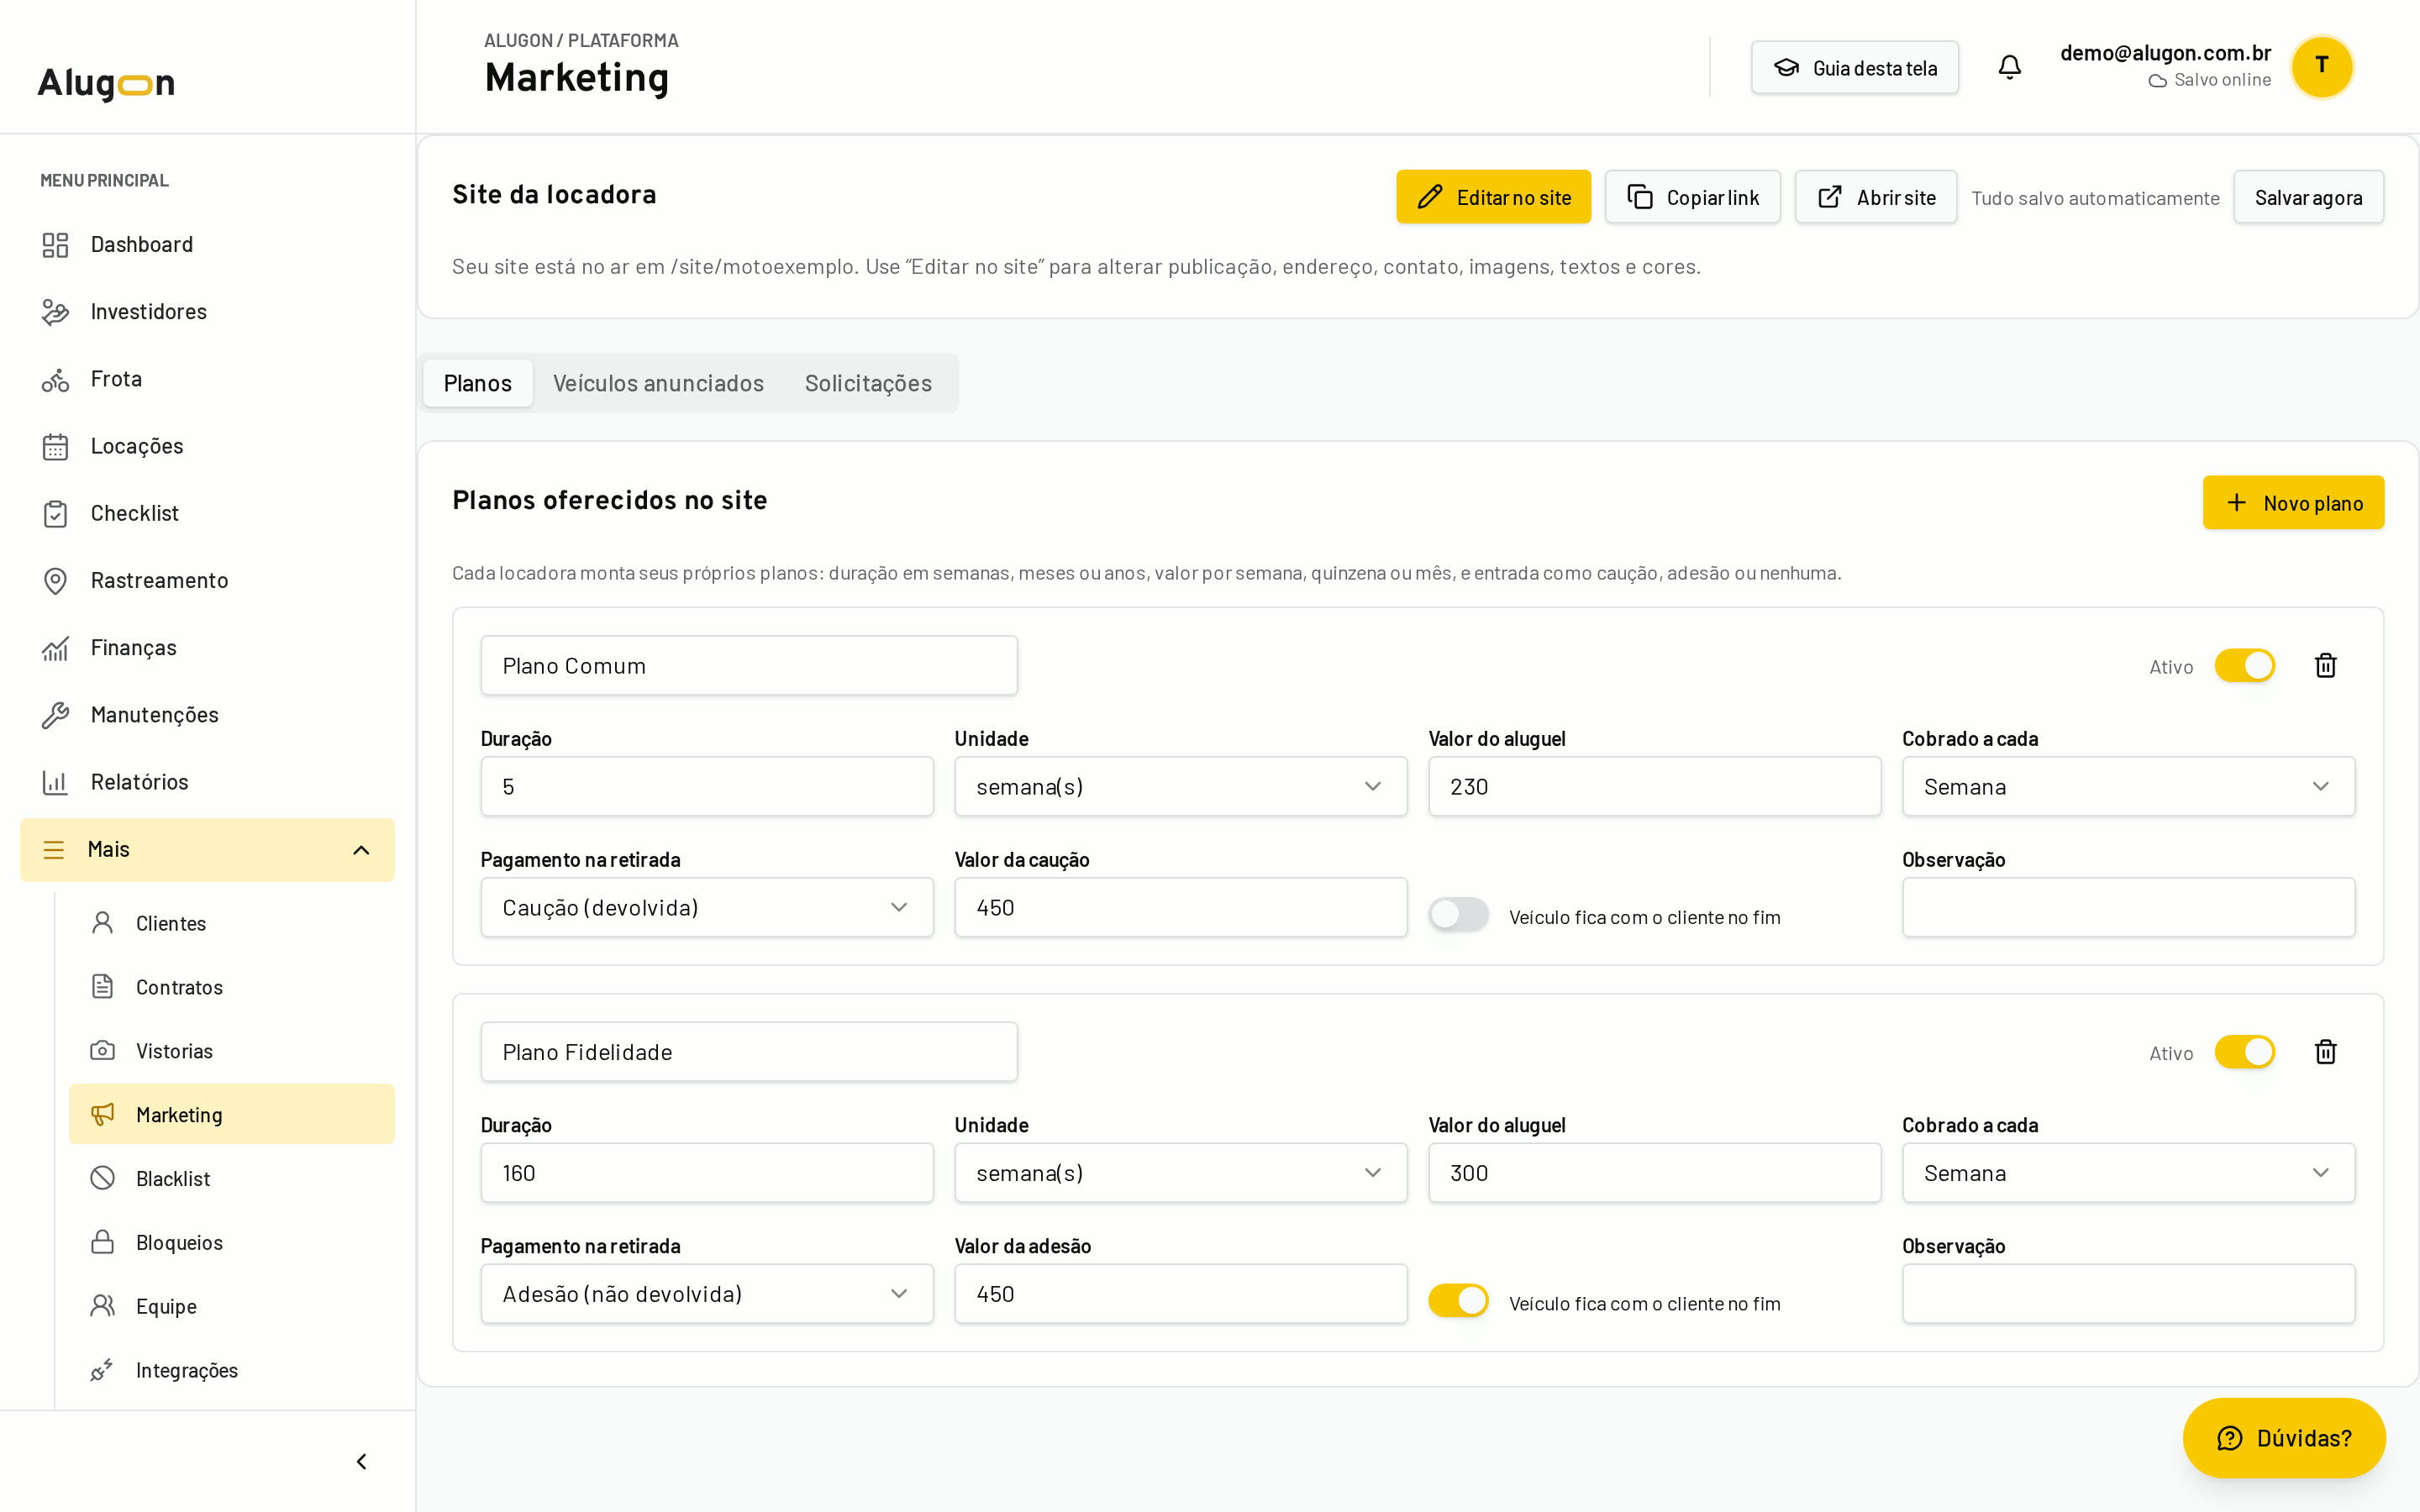Select the Planos tab
The height and width of the screenshot is (1512, 2420).
[x=477, y=383]
